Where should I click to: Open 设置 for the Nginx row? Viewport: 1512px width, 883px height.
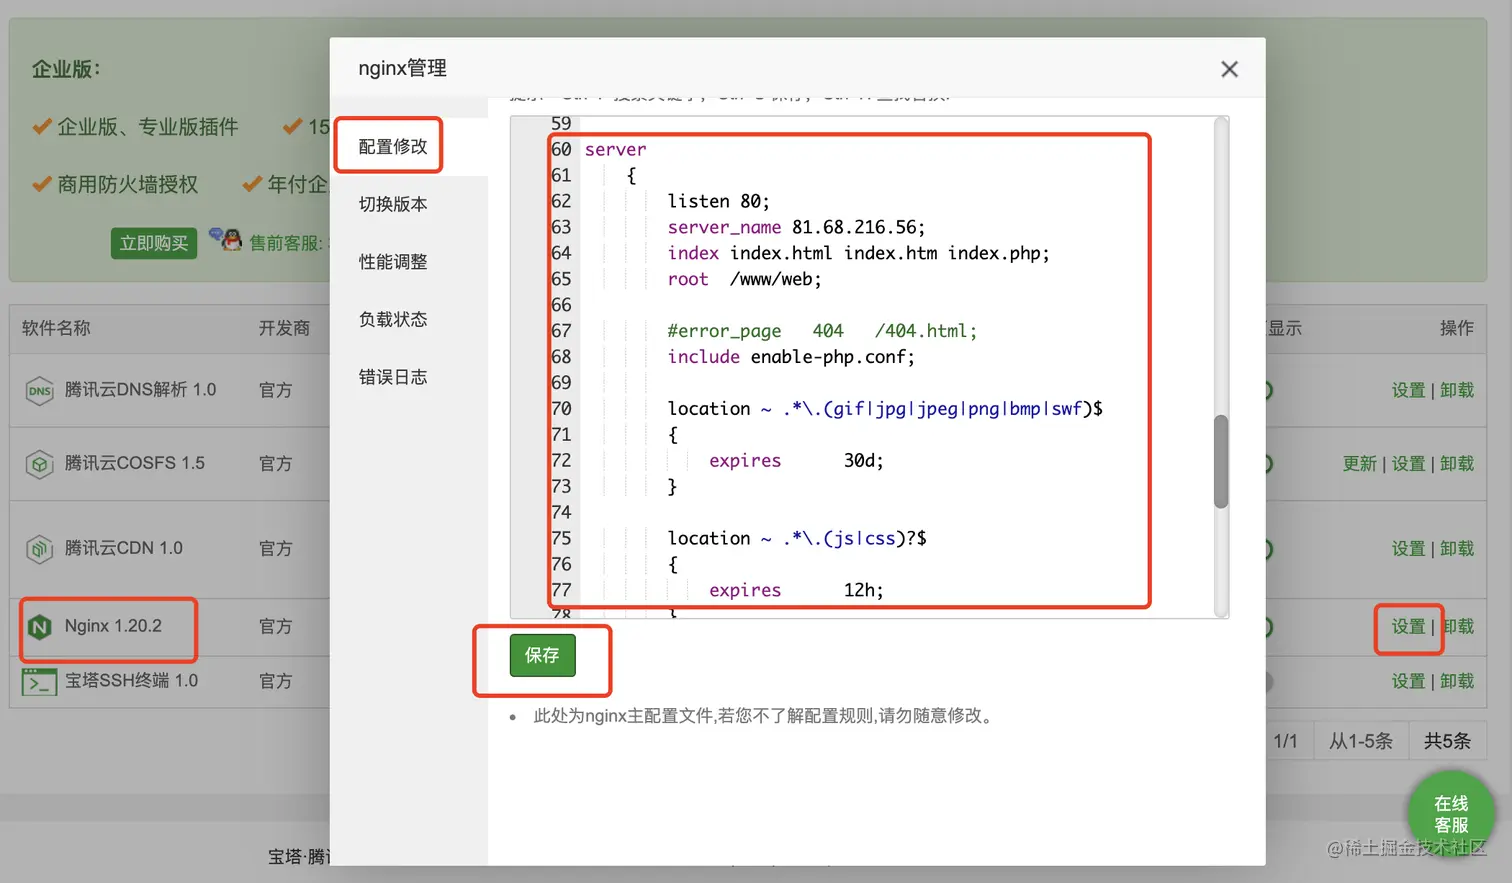(x=1408, y=627)
